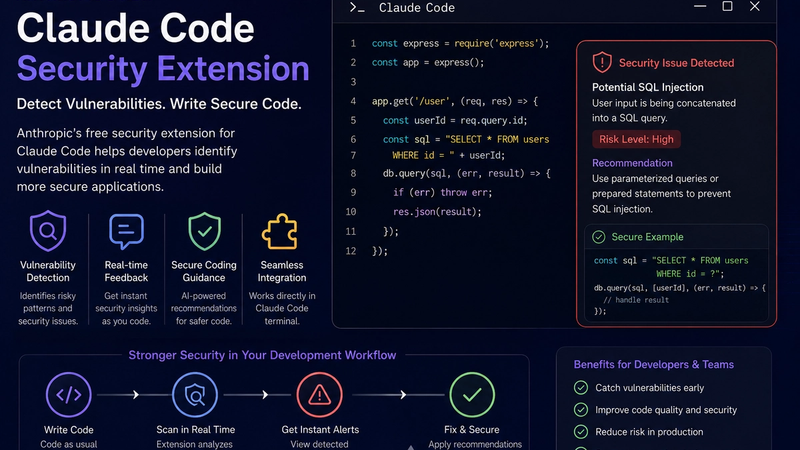
Task: Click the Security Extension purple heading
Action: pyautogui.click(x=163, y=68)
